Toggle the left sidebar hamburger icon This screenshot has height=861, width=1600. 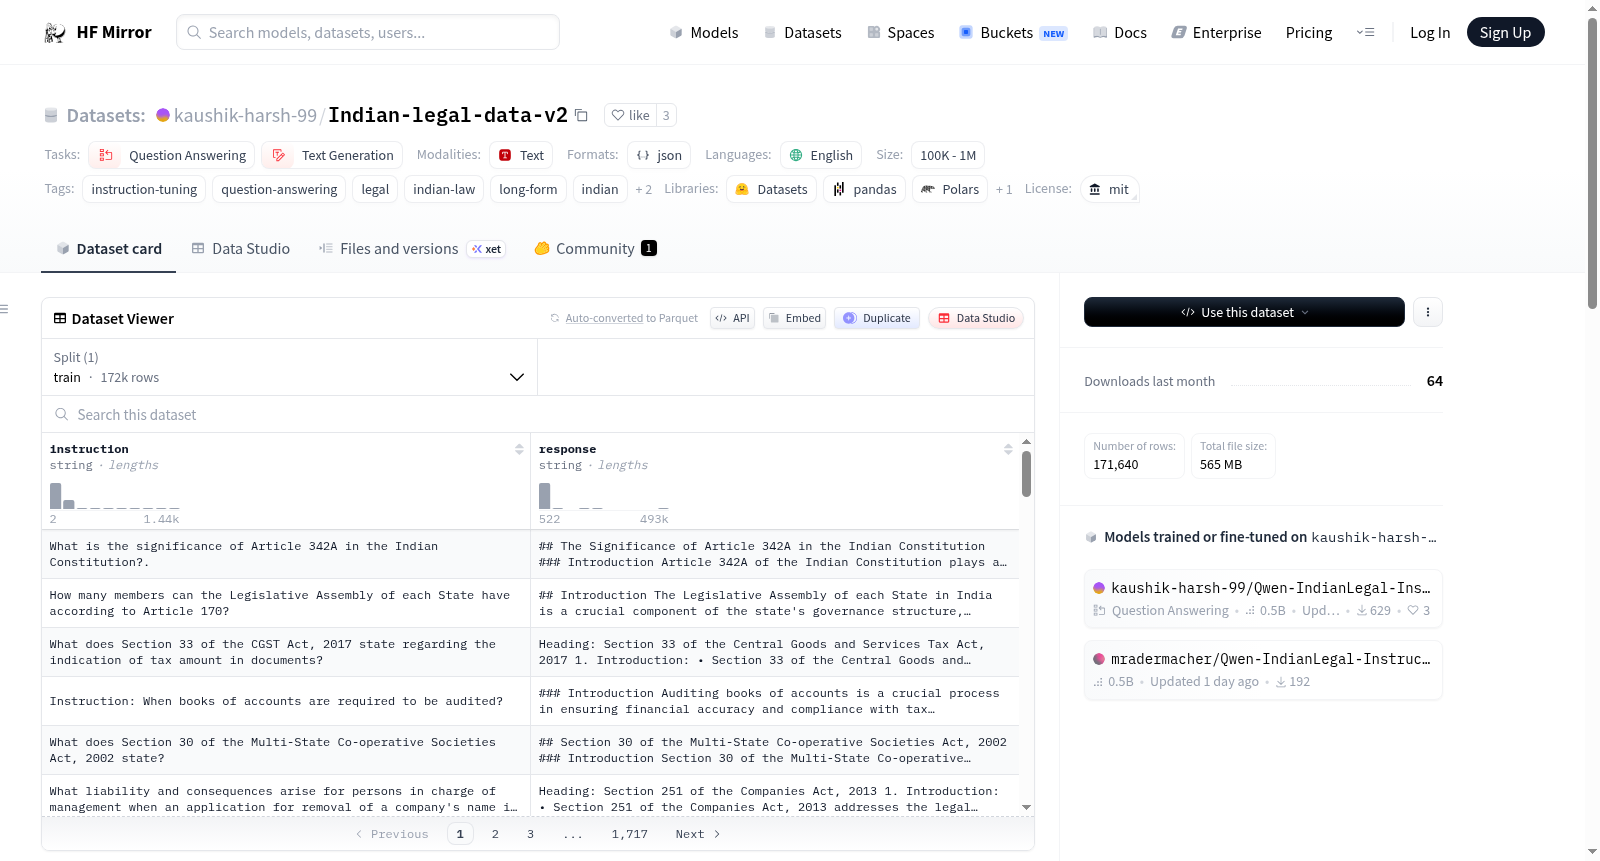click(5, 309)
